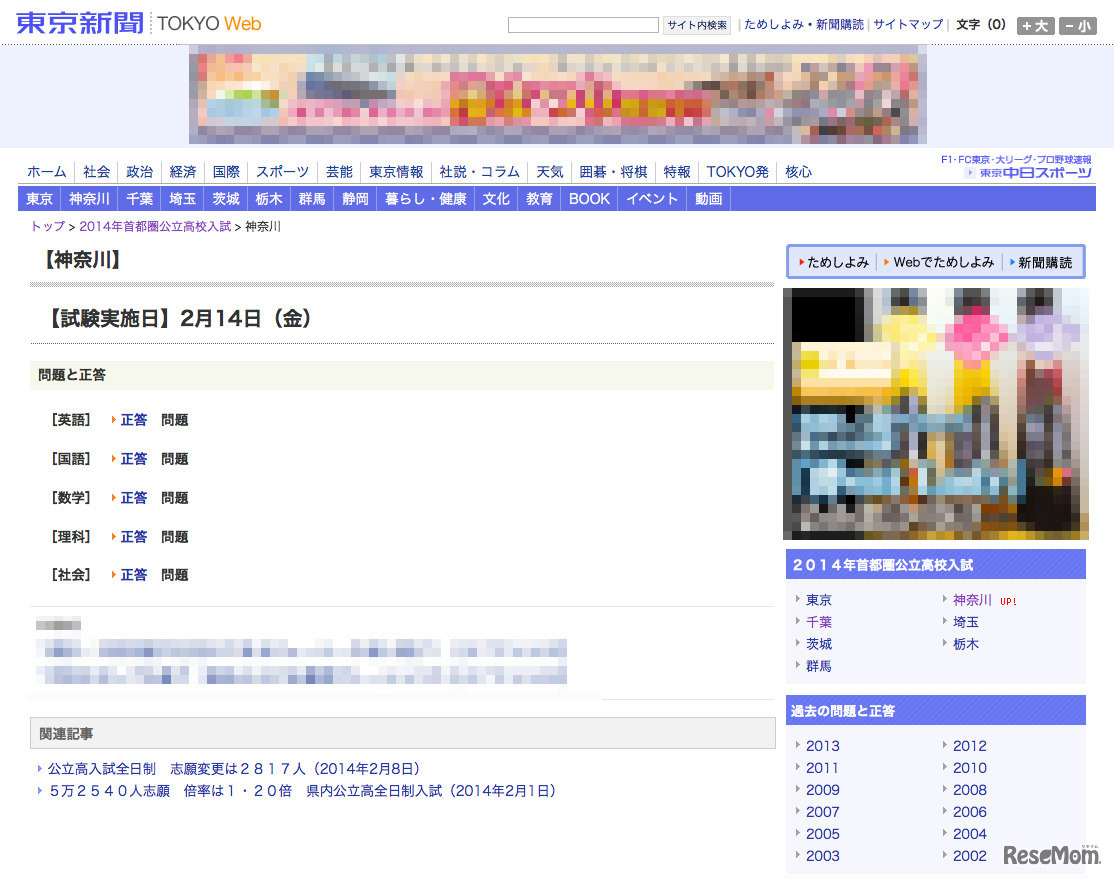
Task: Open past answers for 2013
Action: [823, 746]
